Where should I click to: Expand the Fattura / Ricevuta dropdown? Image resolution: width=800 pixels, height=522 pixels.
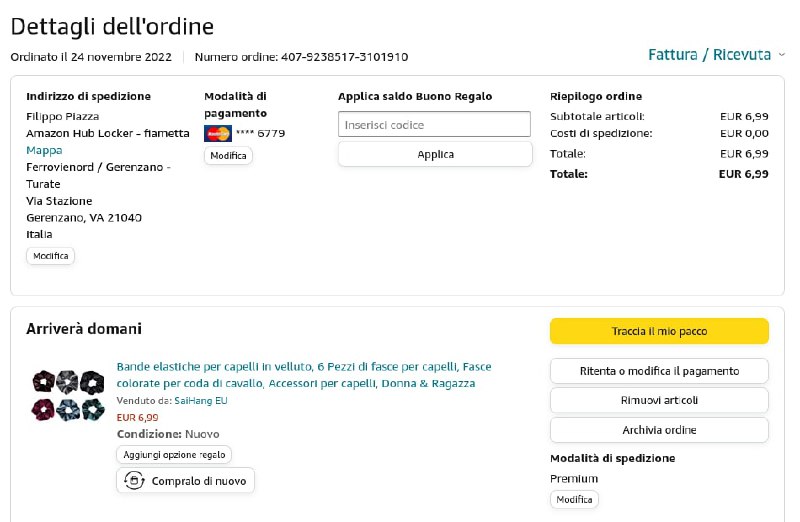[715, 54]
